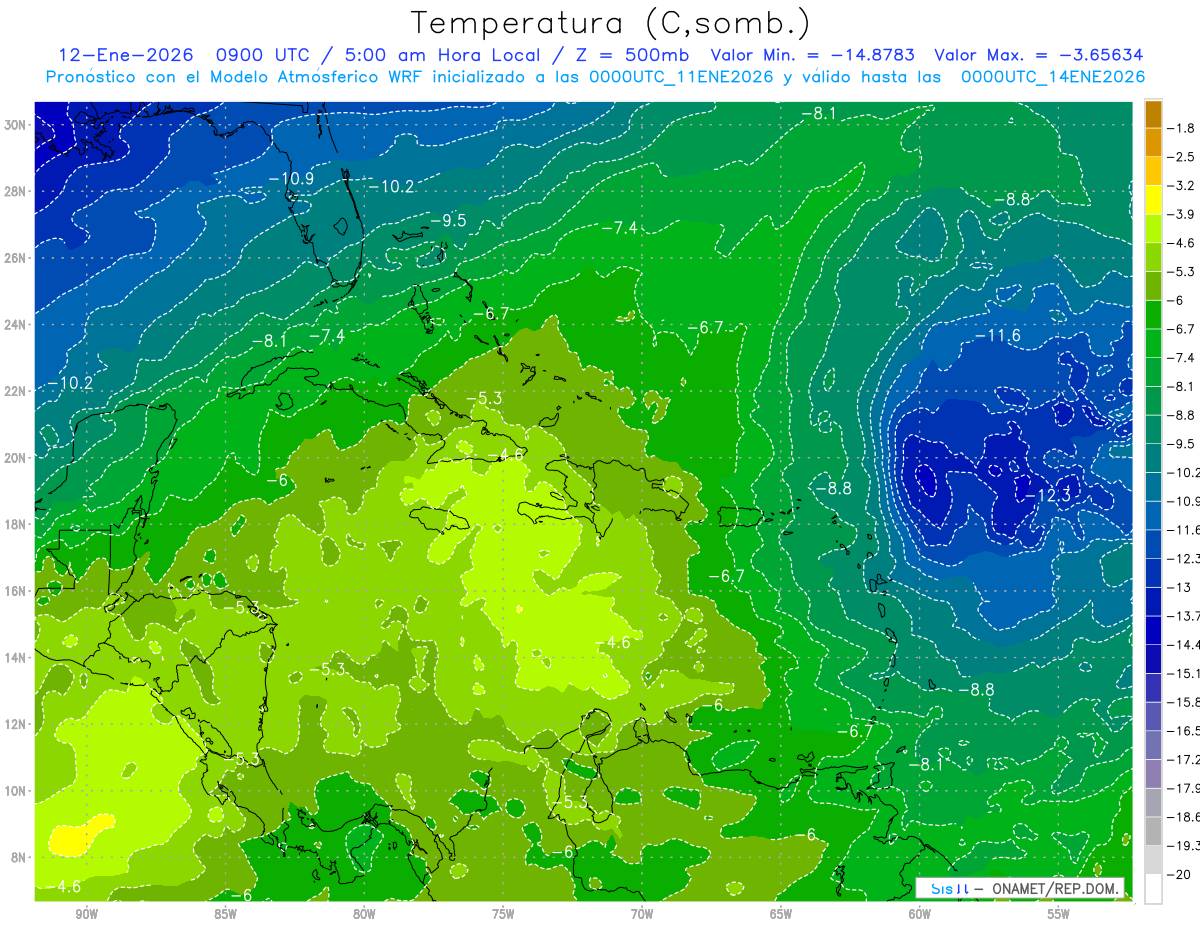1200x927 pixels.
Task: Click the -8.1 label at top edge
Action: 818,114
